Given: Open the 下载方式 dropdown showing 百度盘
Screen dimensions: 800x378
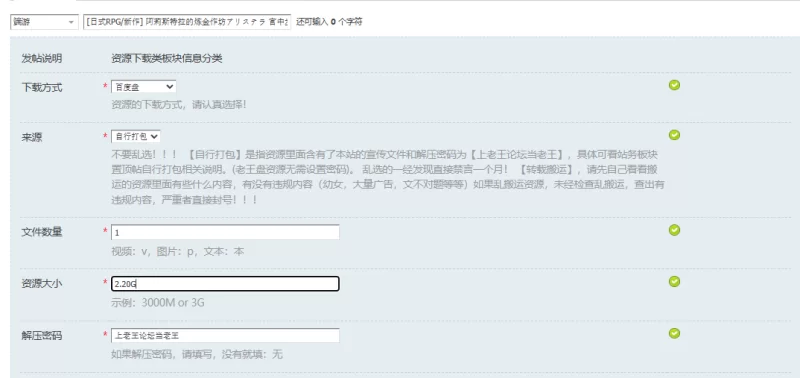Looking at the screenshot, I should (x=143, y=87).
